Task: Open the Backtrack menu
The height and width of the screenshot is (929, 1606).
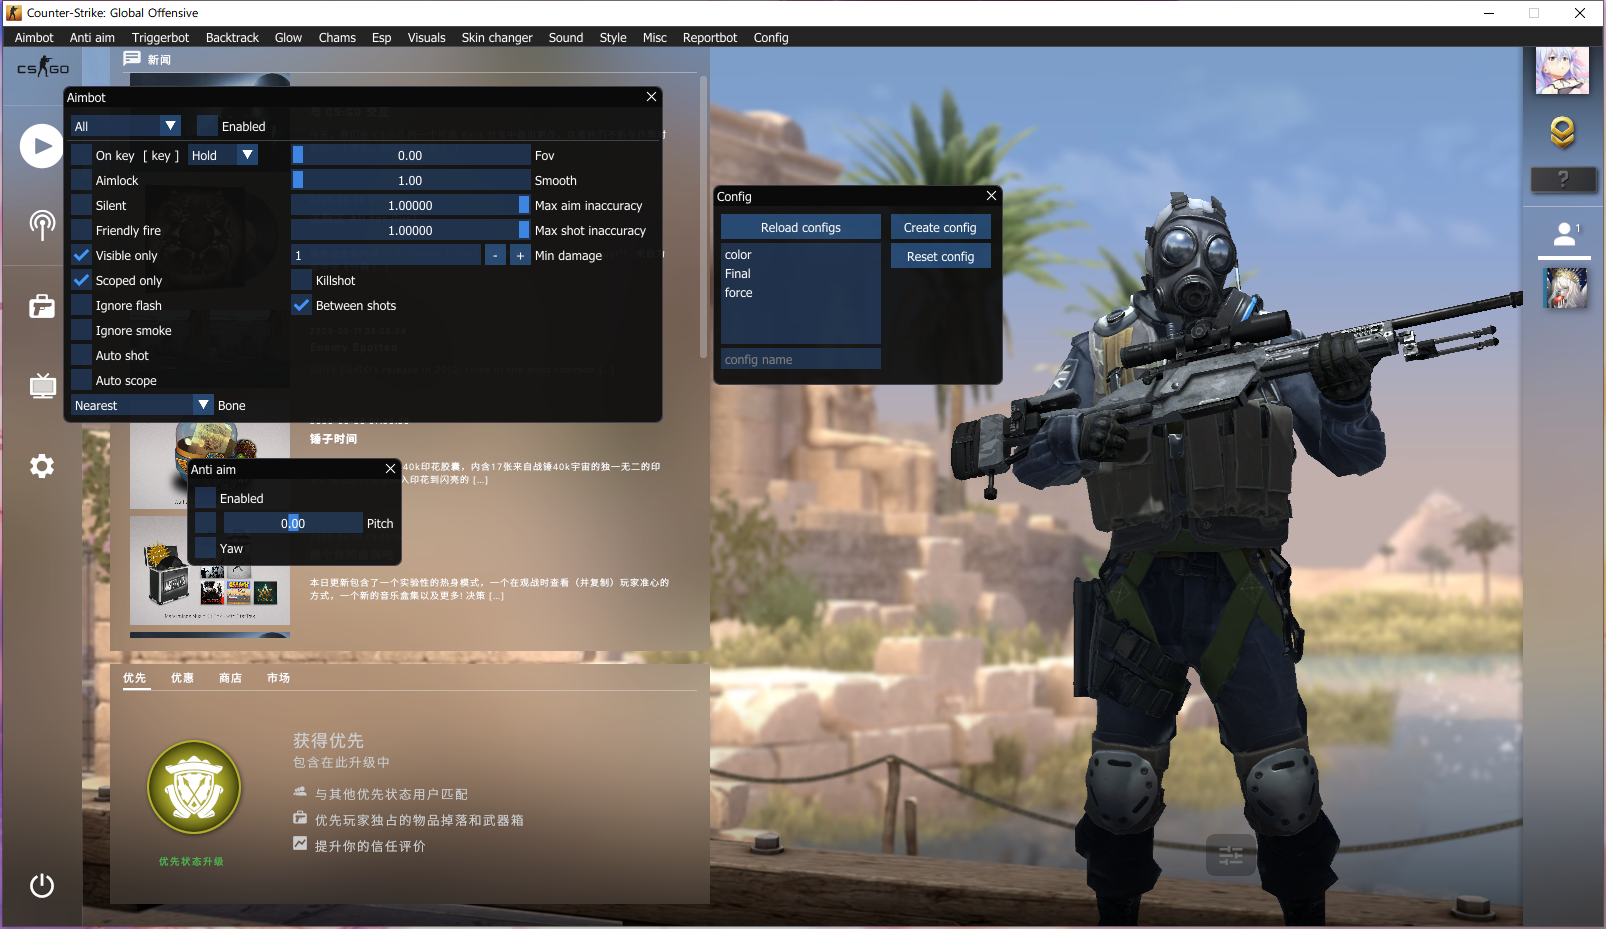Action: pyautogui.click(x=232, y=37)
